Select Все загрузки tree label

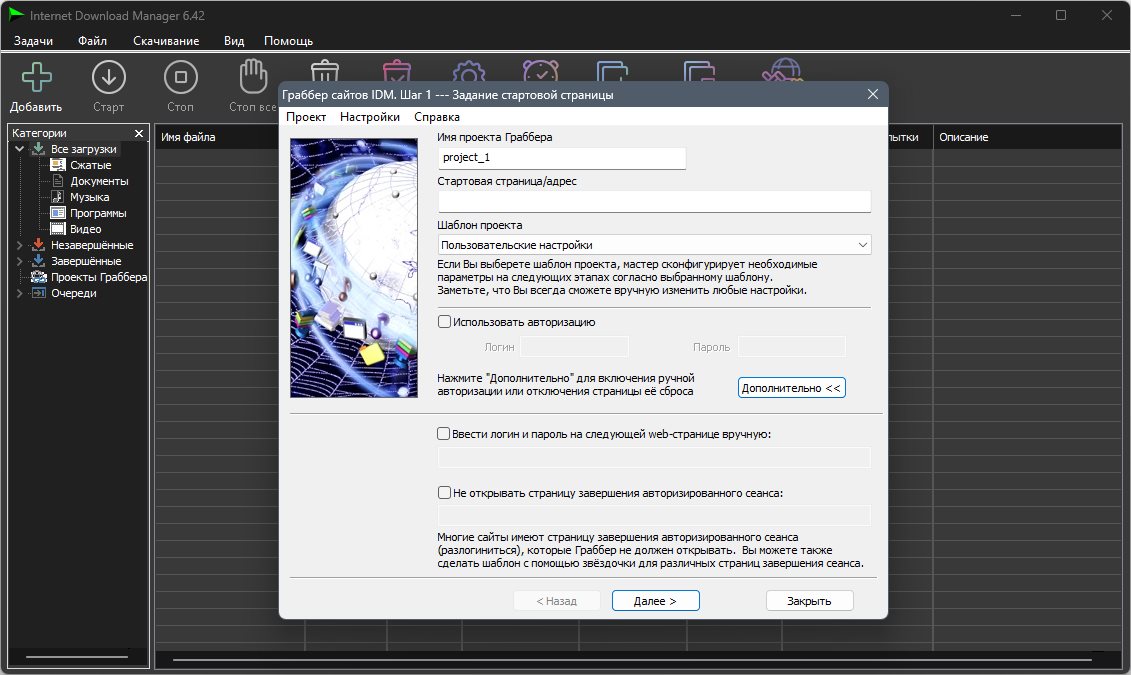(84, 149)
